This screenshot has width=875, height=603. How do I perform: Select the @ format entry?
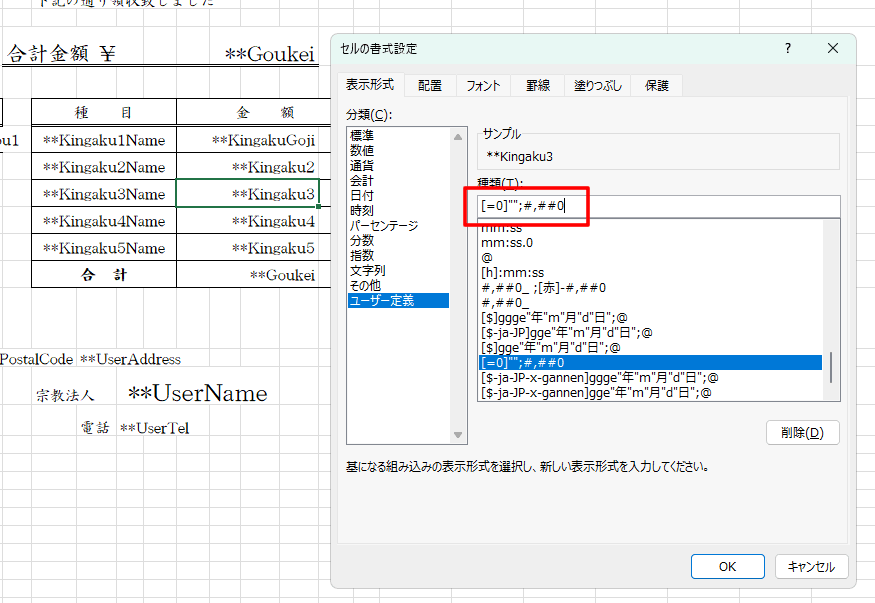point(651,258)
